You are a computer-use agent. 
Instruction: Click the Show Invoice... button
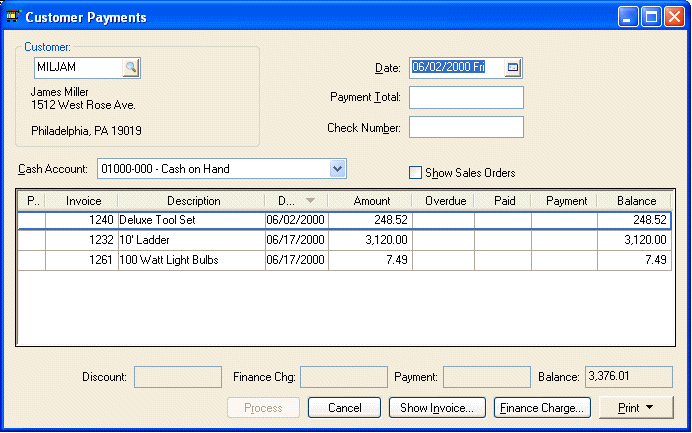[437, 407]
